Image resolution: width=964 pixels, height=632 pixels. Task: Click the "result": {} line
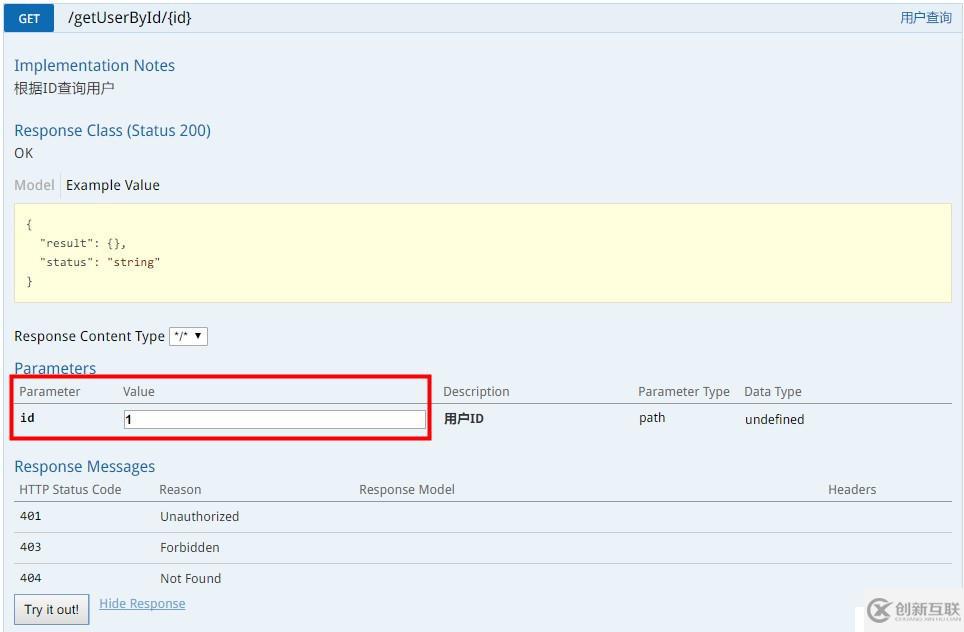(x=83, y=243)
